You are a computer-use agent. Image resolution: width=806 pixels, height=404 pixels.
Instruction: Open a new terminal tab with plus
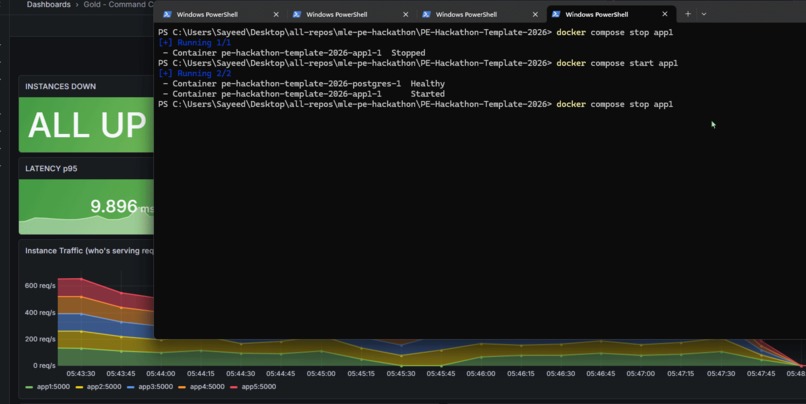(x=688, y=14)
